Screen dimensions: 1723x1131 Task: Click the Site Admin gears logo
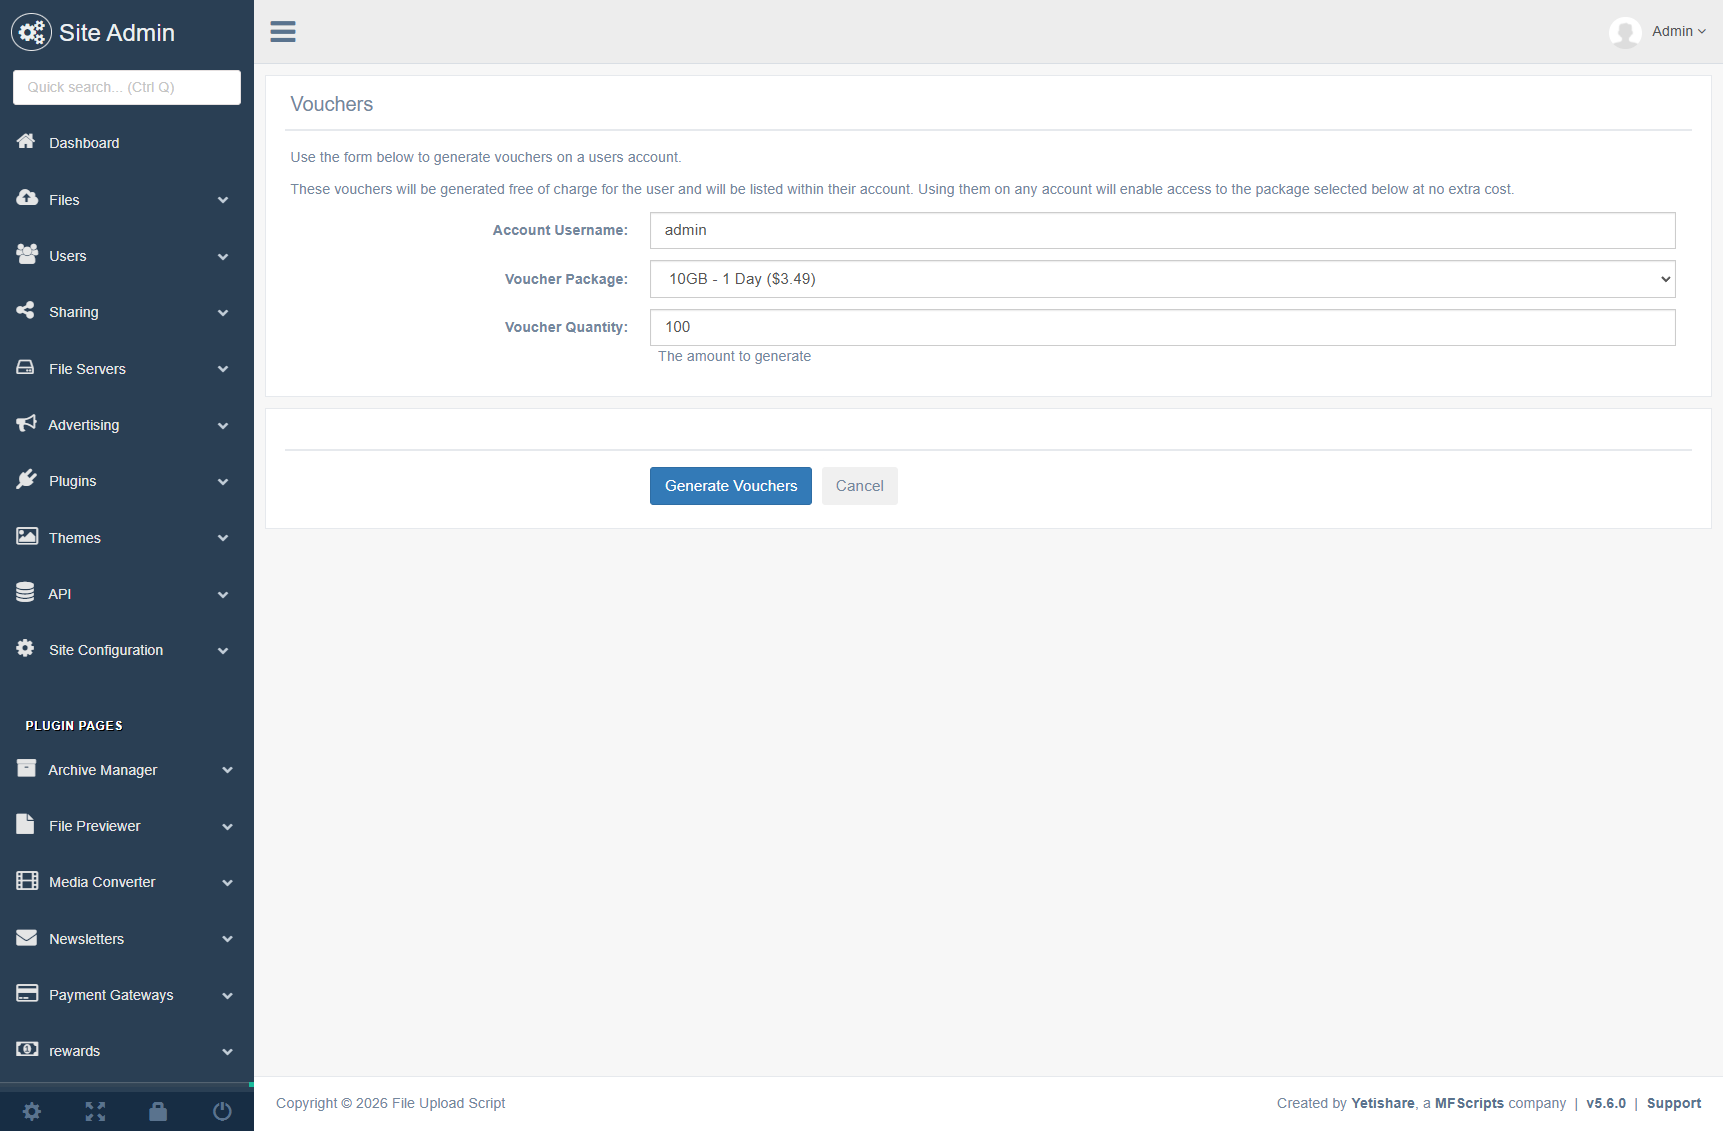coord(31,32)
